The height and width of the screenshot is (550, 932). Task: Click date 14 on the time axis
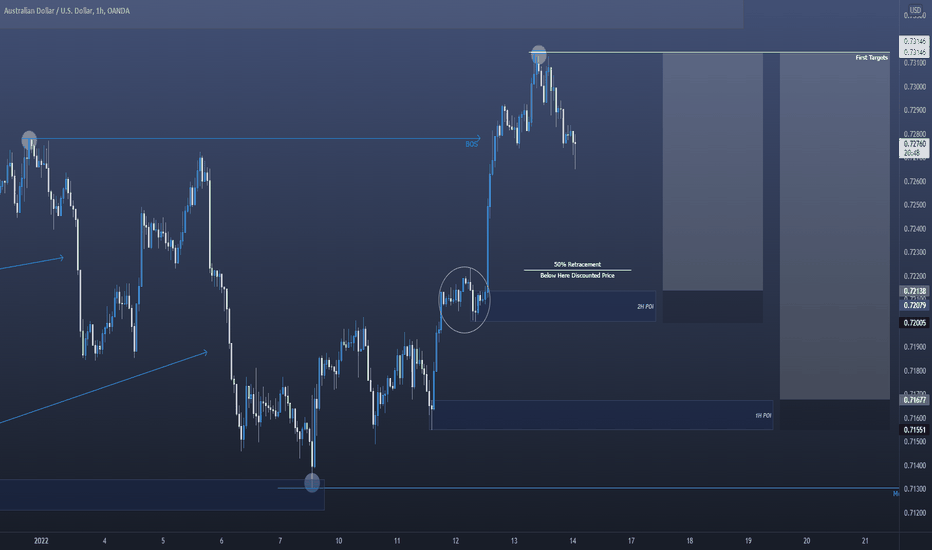[573, 541]
